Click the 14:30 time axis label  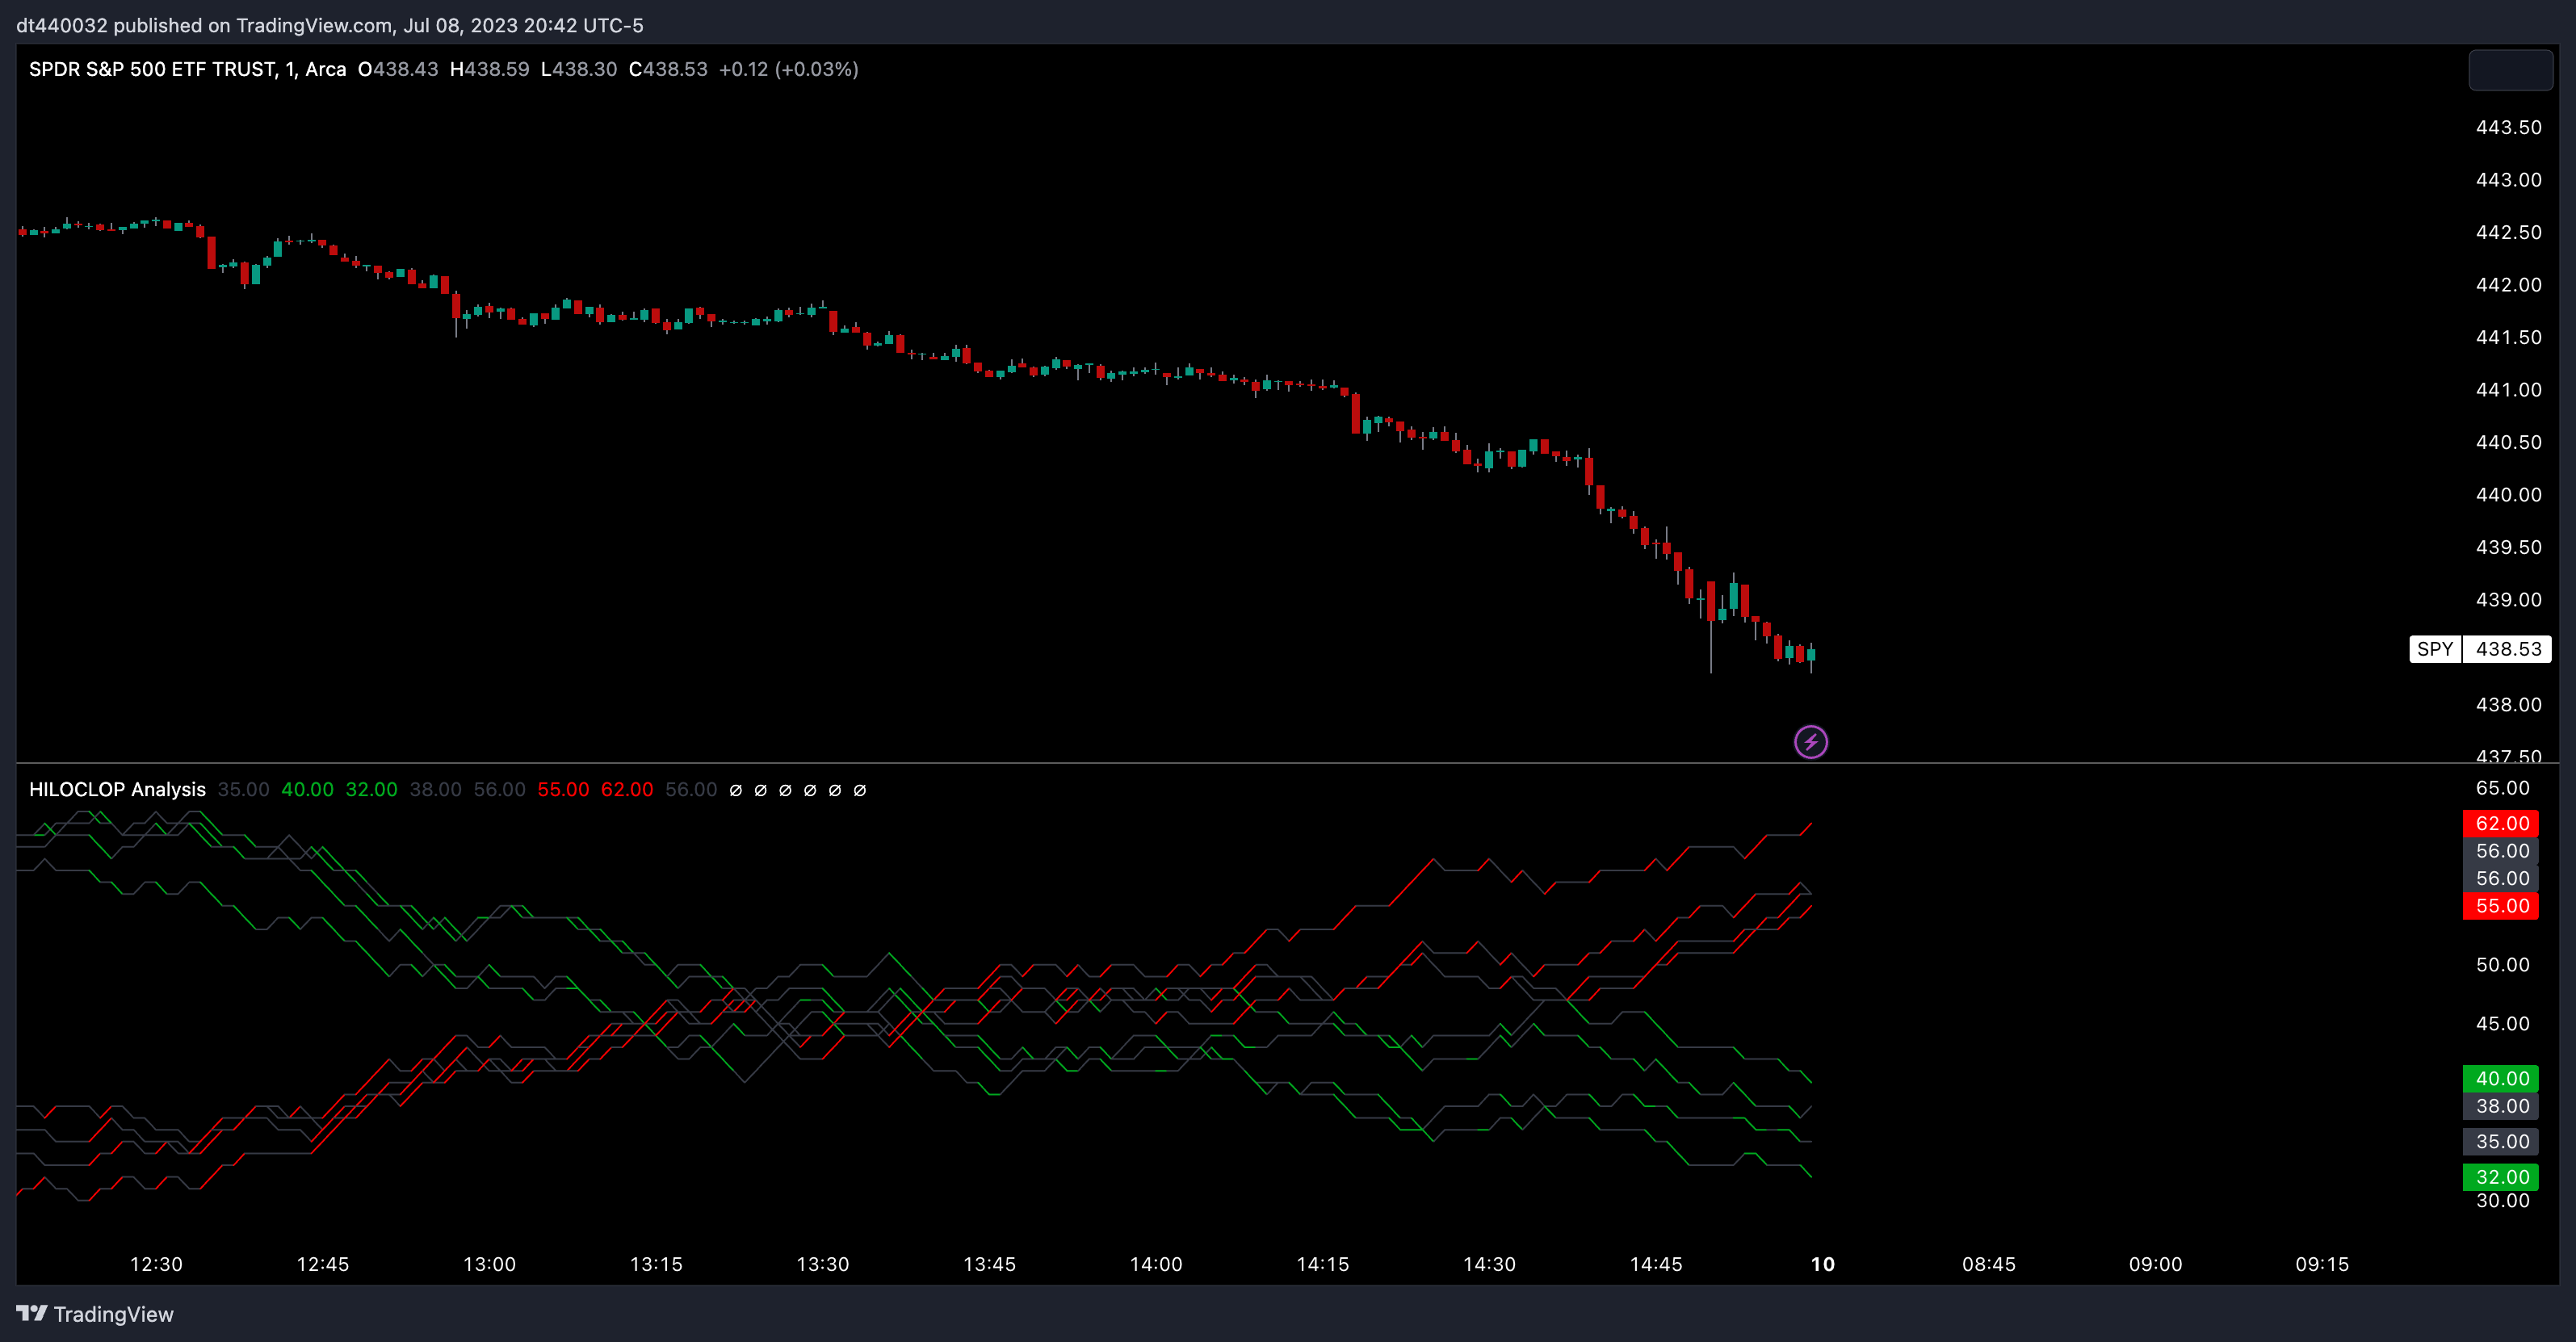[x=1489, y=1264]
